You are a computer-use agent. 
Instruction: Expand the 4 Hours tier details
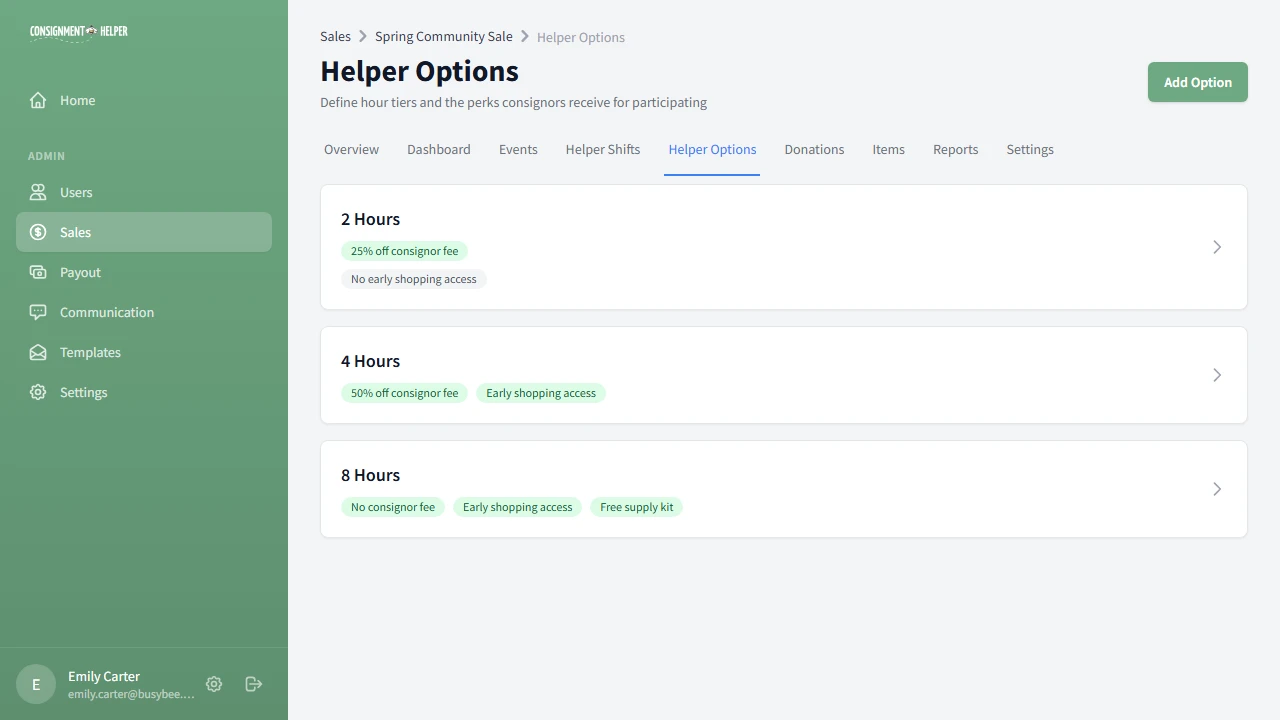point(1217,375)
